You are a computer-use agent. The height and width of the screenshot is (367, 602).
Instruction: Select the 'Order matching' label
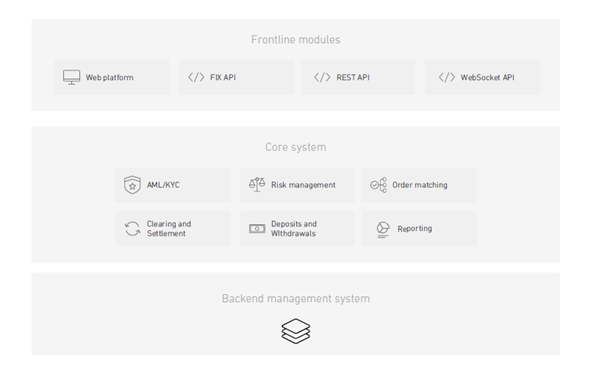click(x=420, y=185)
